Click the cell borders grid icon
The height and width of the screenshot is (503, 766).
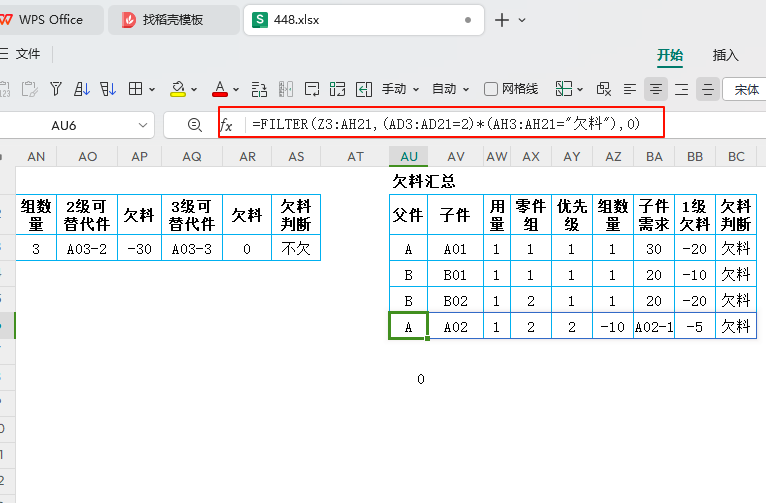click(135, 89)
